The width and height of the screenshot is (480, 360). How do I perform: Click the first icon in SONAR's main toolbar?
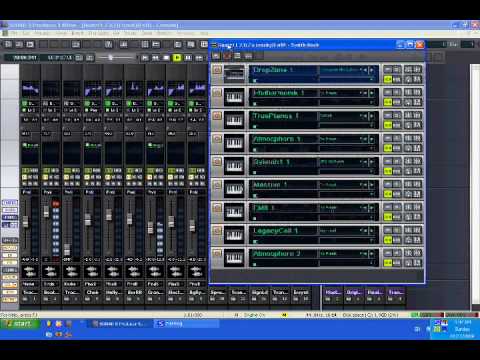9,44
